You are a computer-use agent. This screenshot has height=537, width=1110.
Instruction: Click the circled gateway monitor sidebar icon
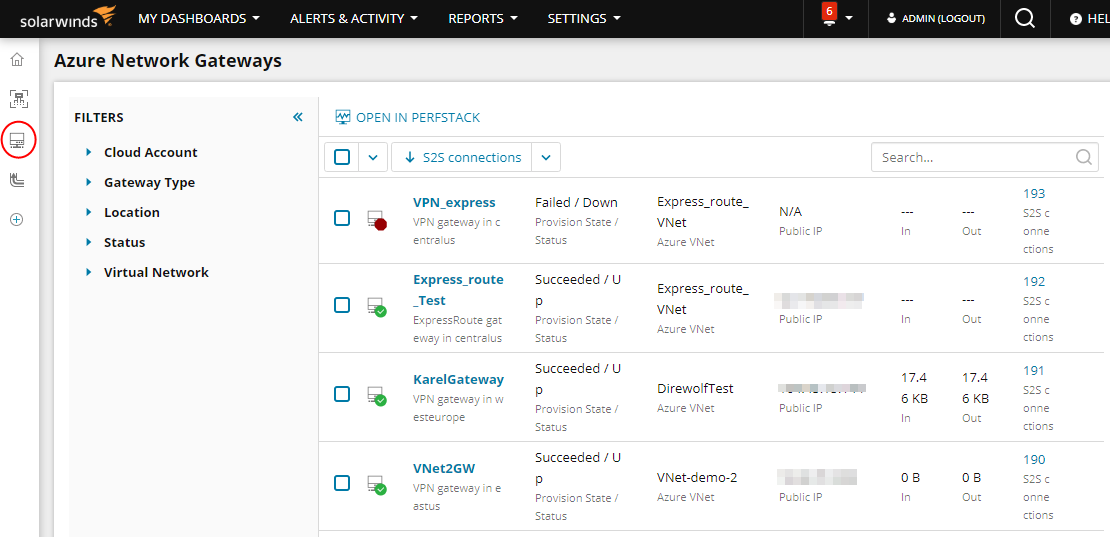click(x=18, y=141)
